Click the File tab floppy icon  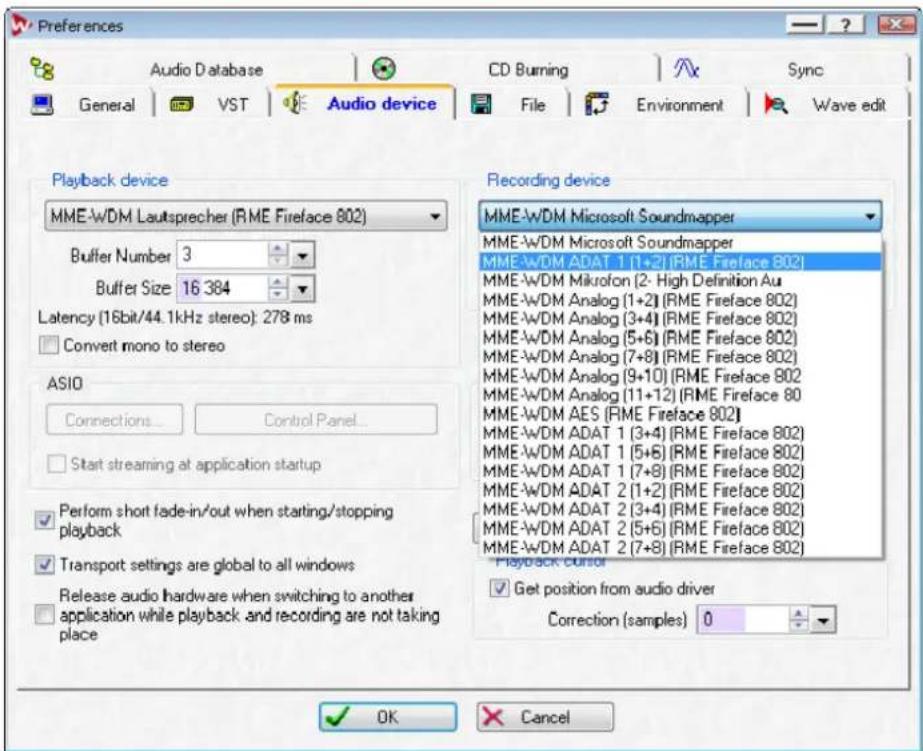click(x=481, y=105)
